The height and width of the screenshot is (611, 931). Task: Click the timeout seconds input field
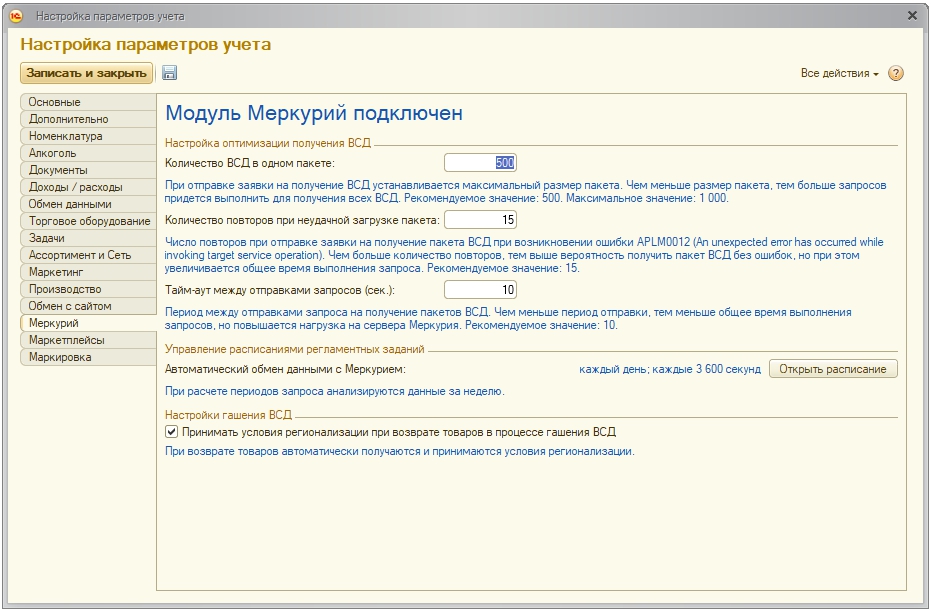480,290
